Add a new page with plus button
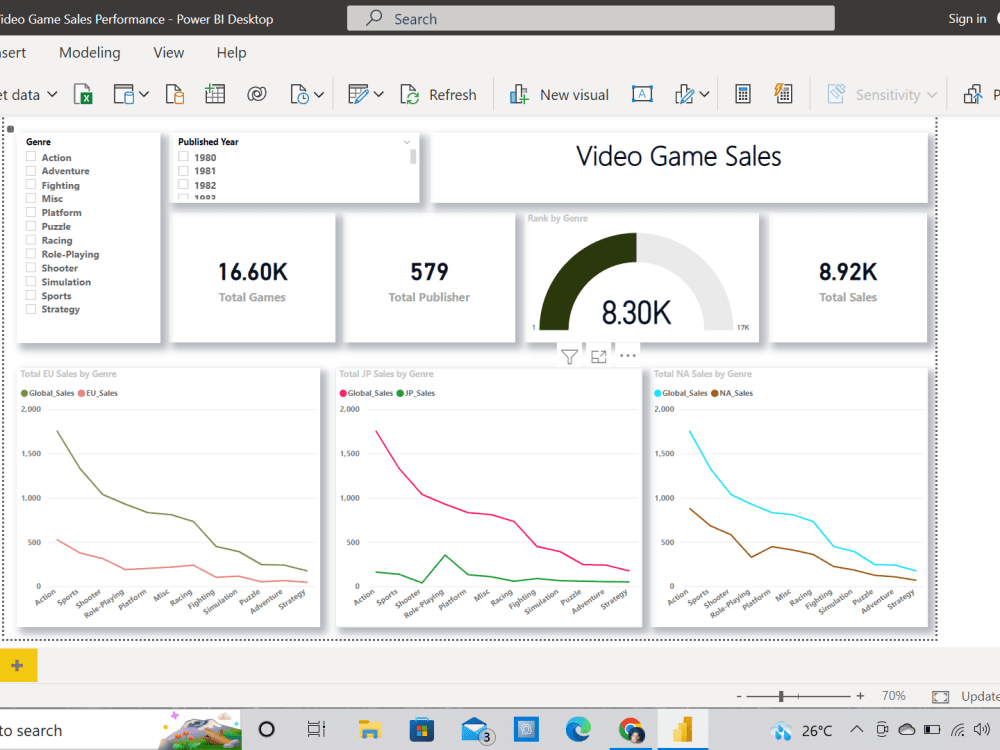 17,665
